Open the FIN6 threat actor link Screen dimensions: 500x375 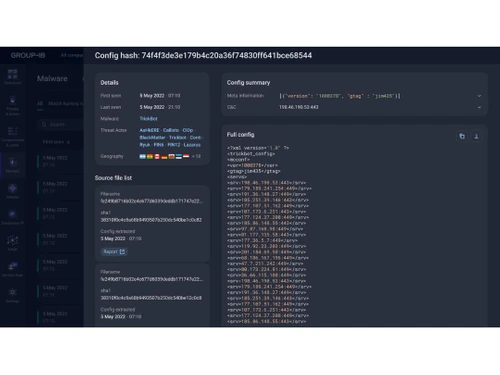coord(159,145)
